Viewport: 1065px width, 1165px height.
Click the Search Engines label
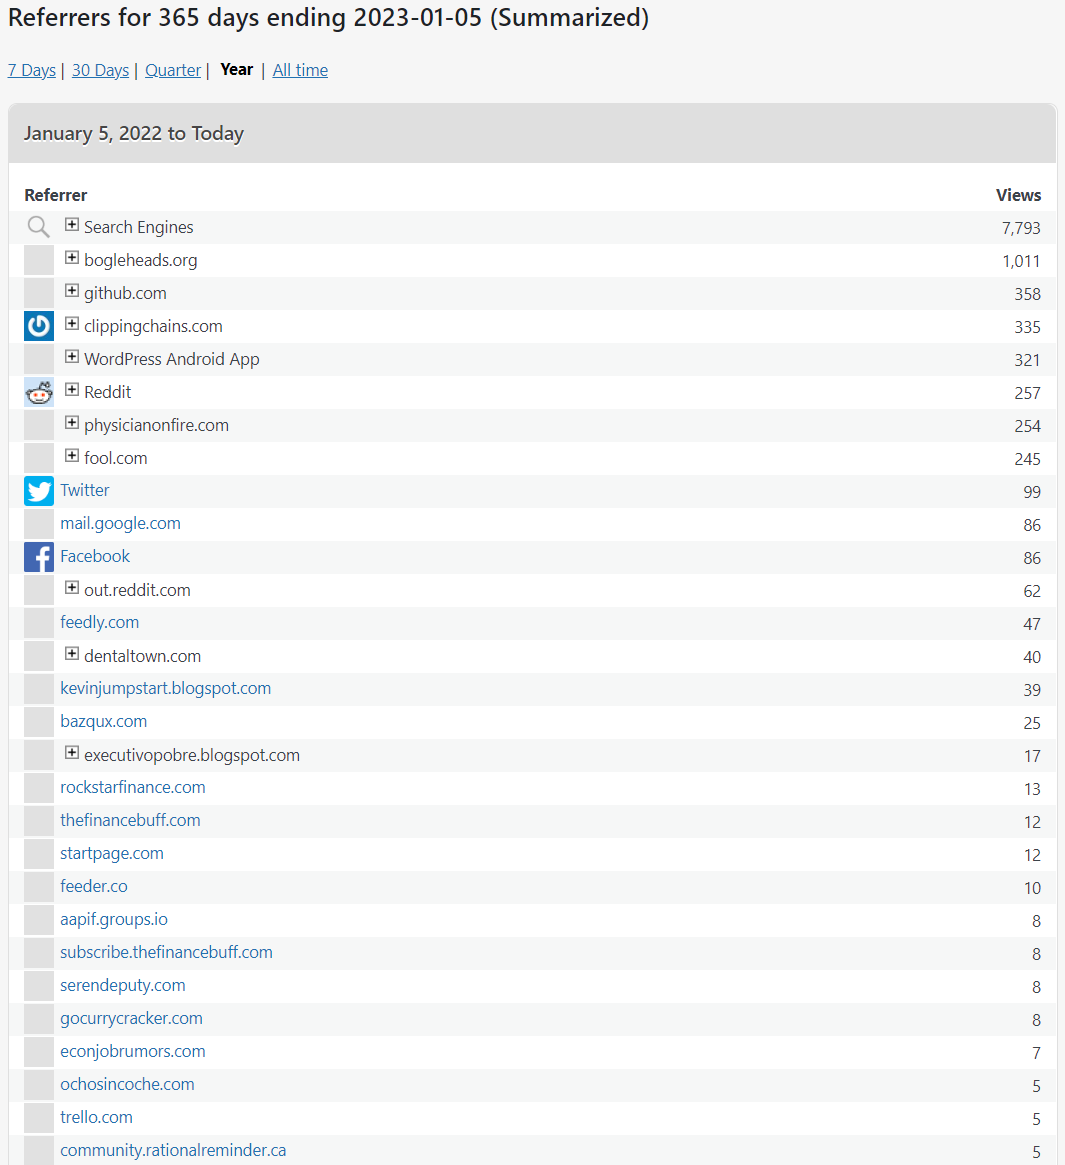(x=138, y=227)
